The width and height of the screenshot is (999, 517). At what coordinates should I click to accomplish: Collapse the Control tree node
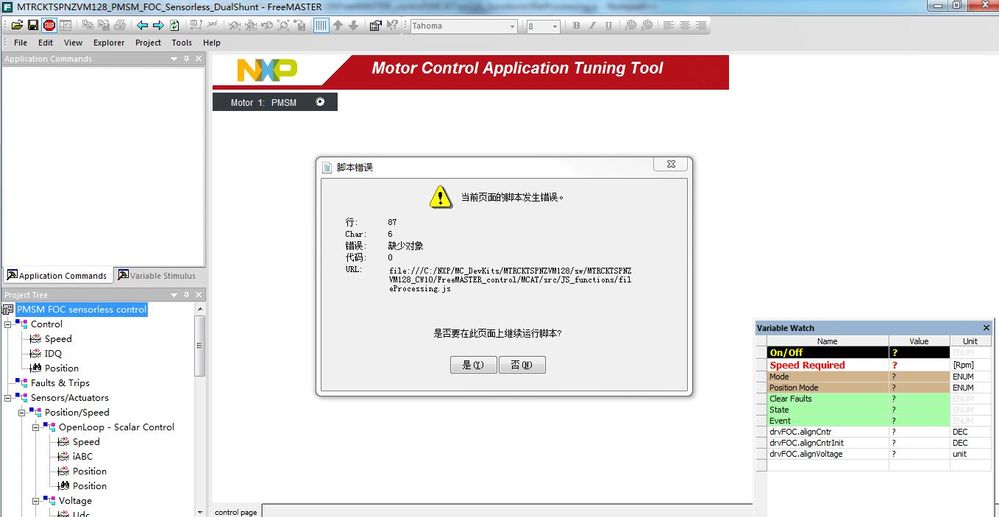[x=8, y=324]
